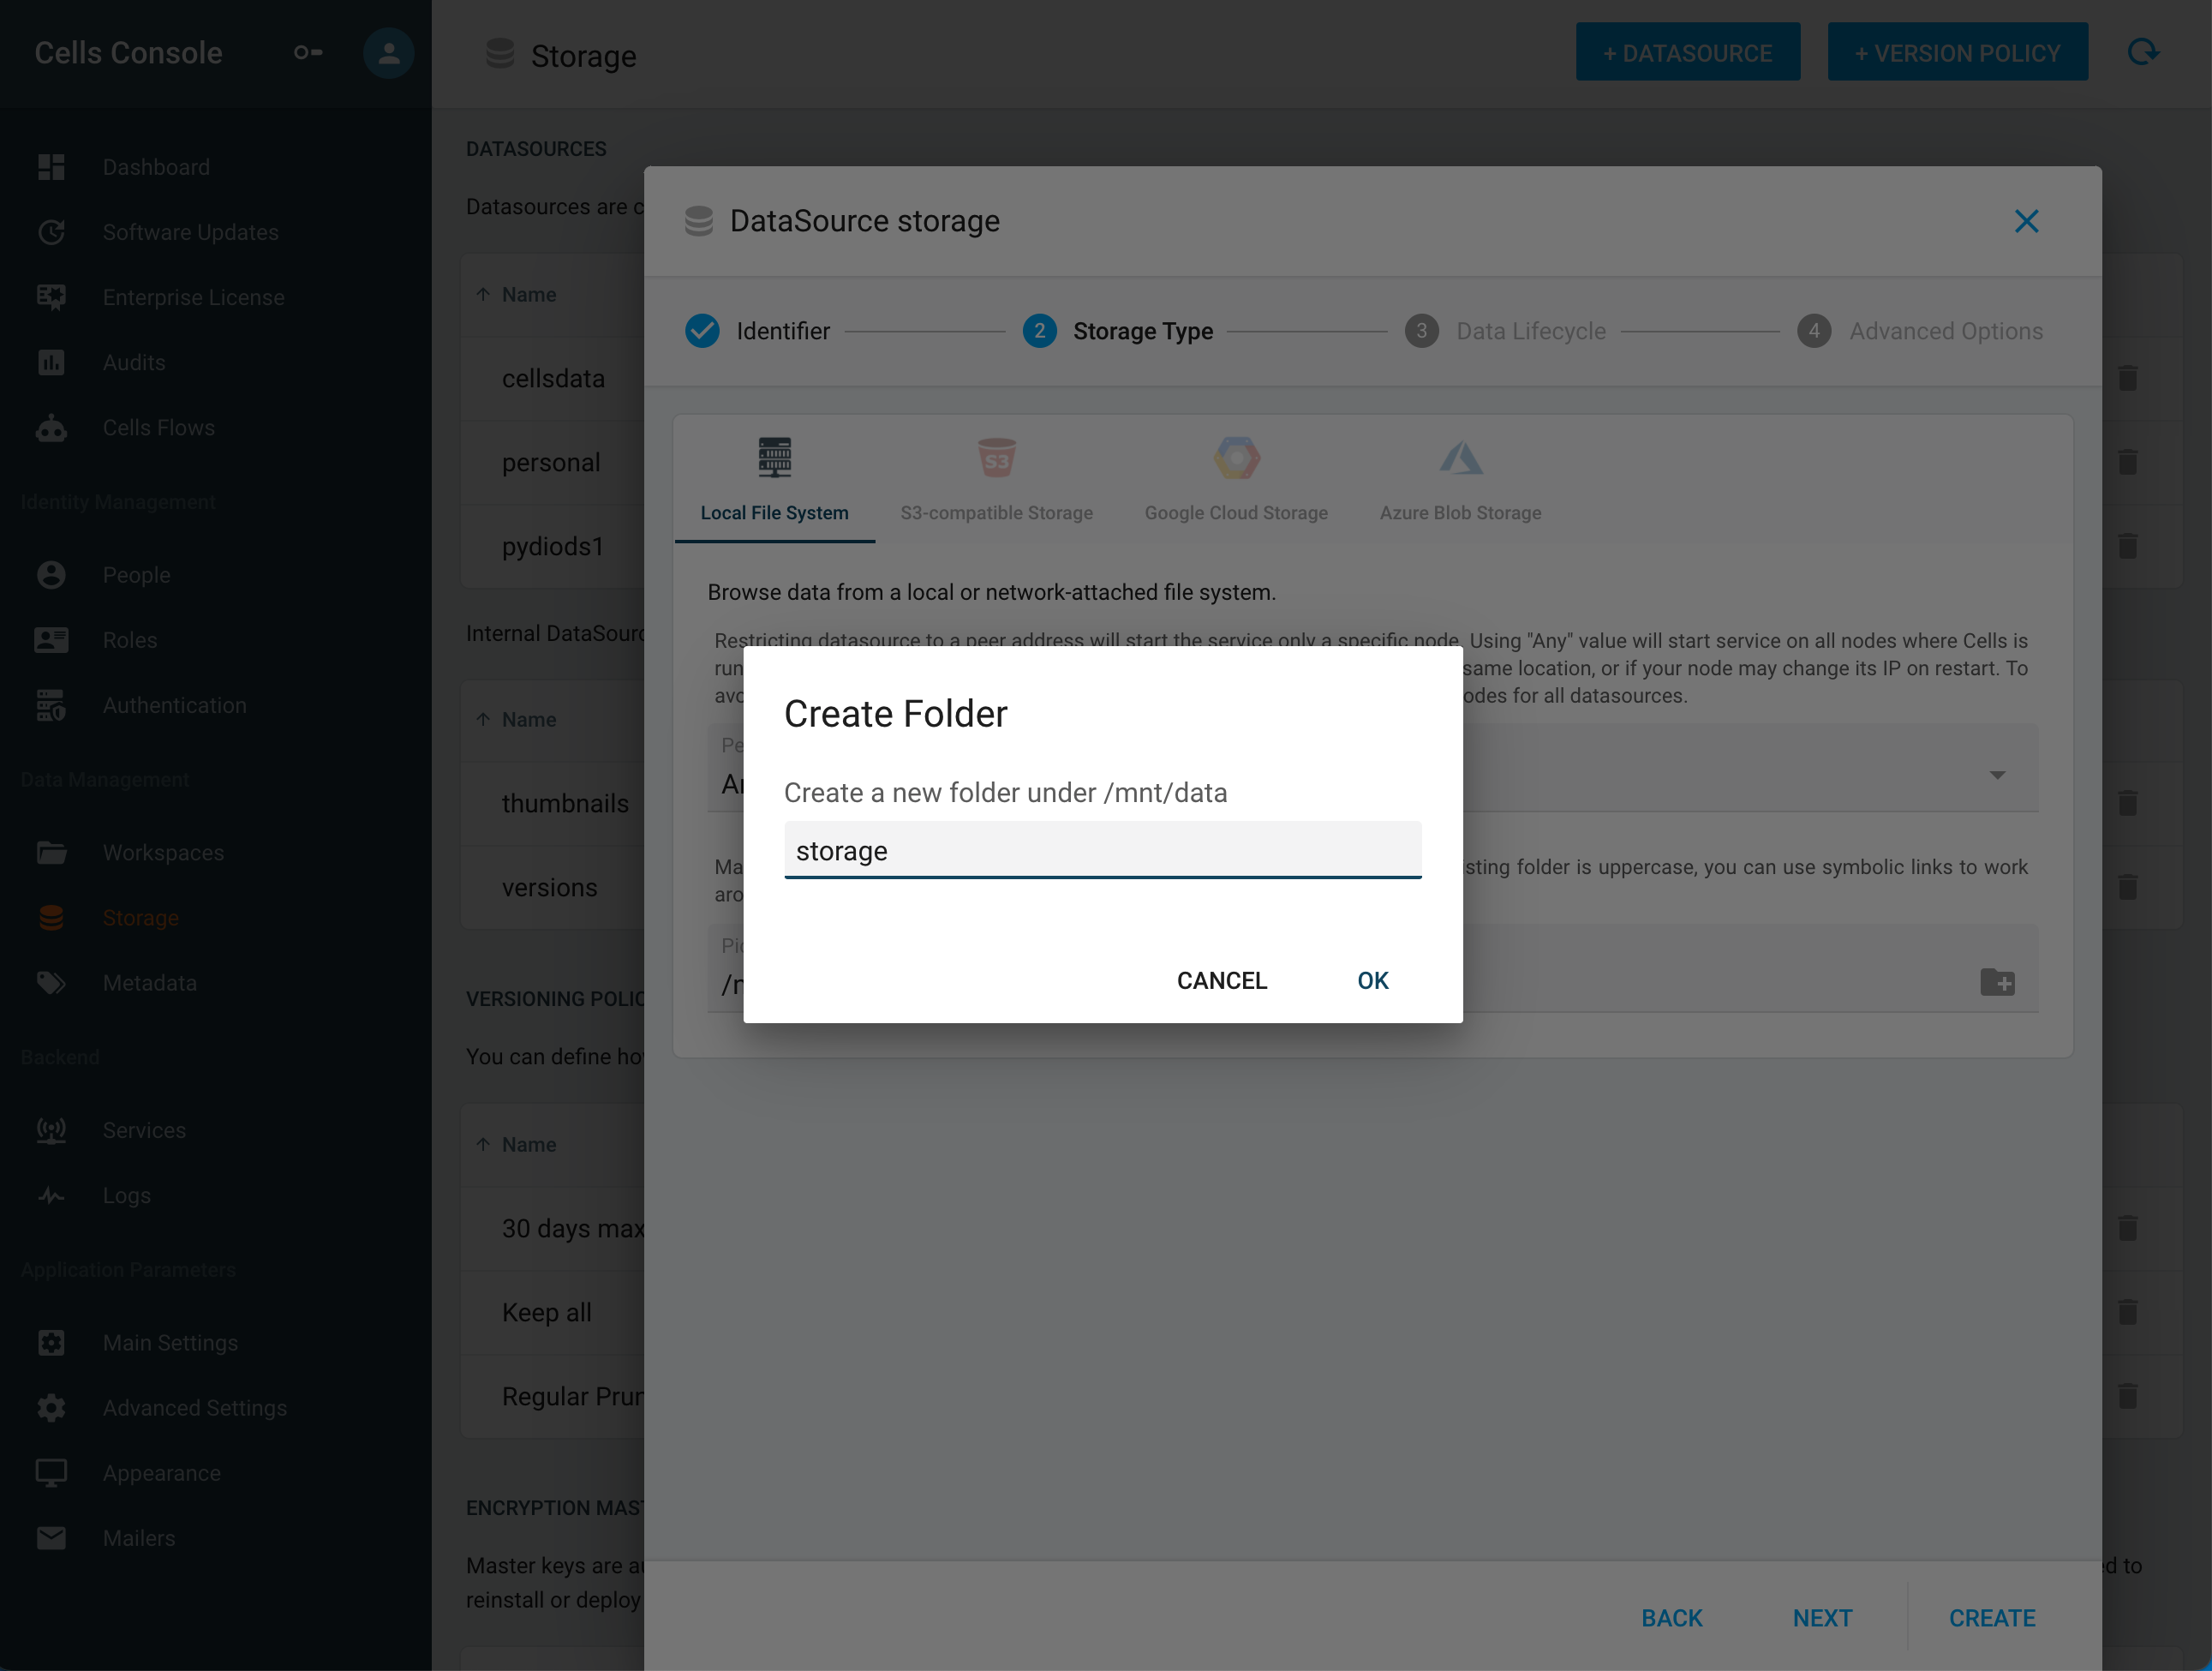Open the thumbnails row
Image resolution: width=2212 pixels, height=1671 pixels.
(553, 804)
